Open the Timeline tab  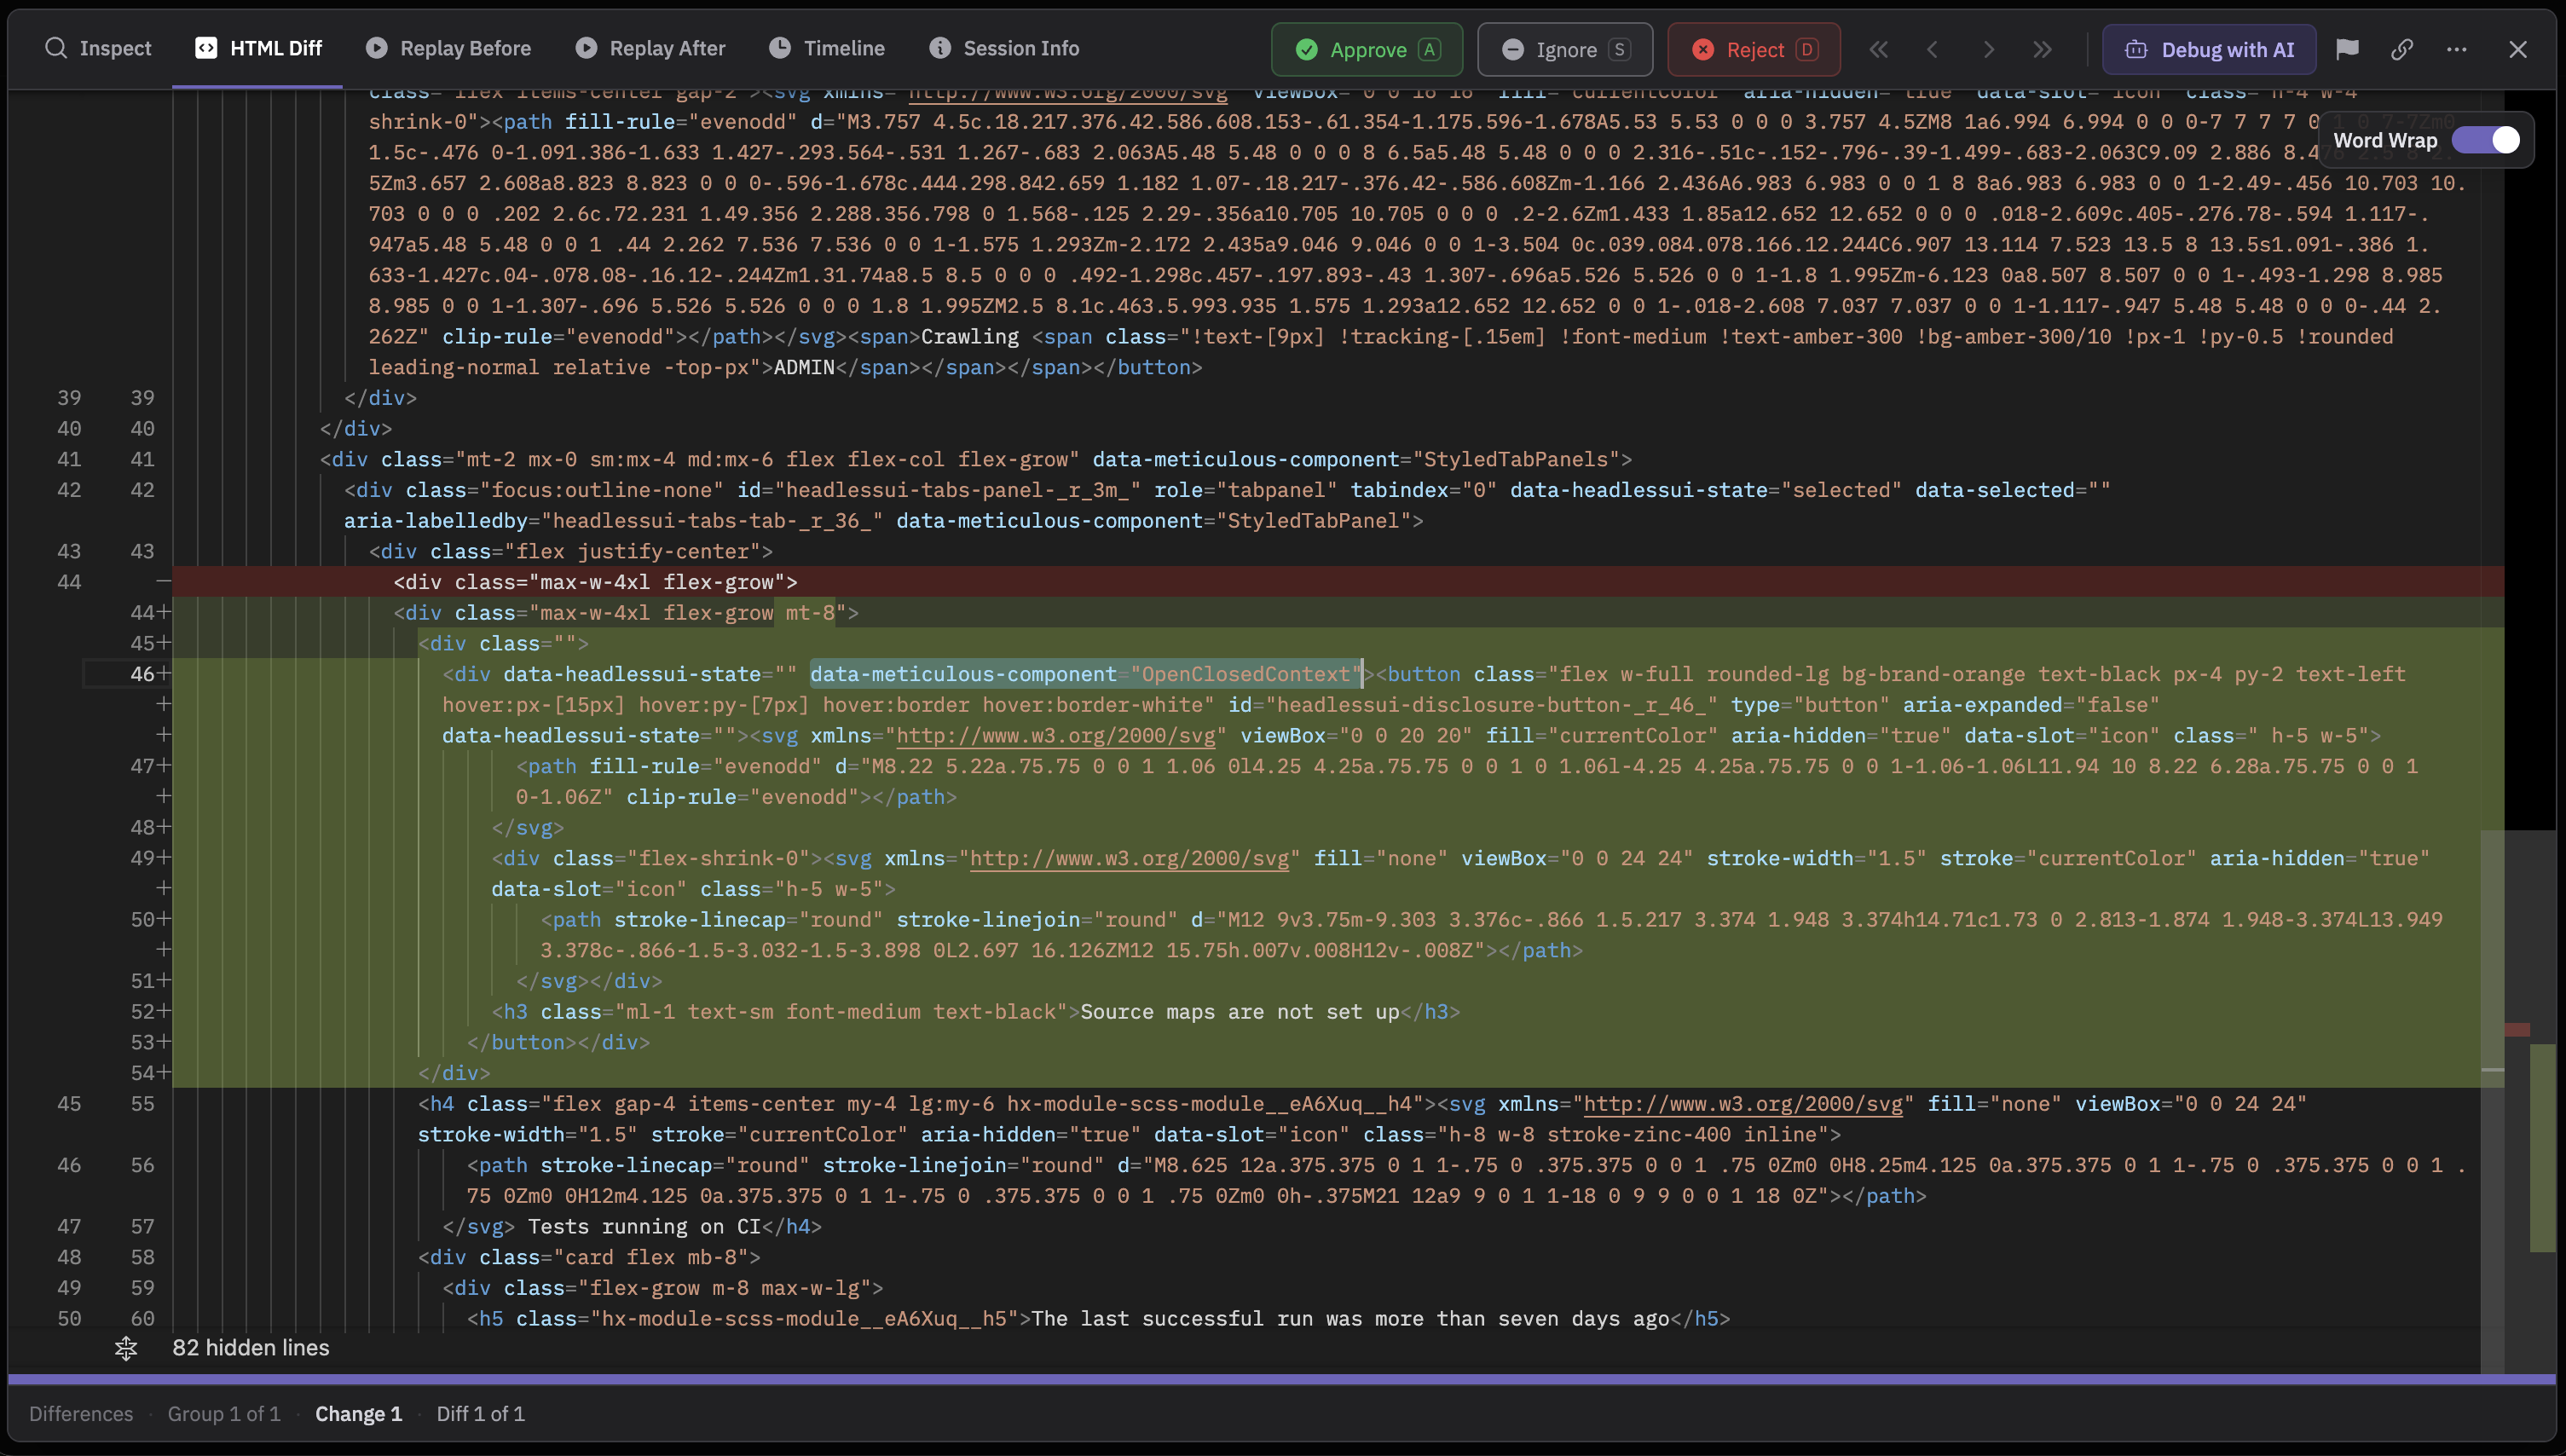826,48
